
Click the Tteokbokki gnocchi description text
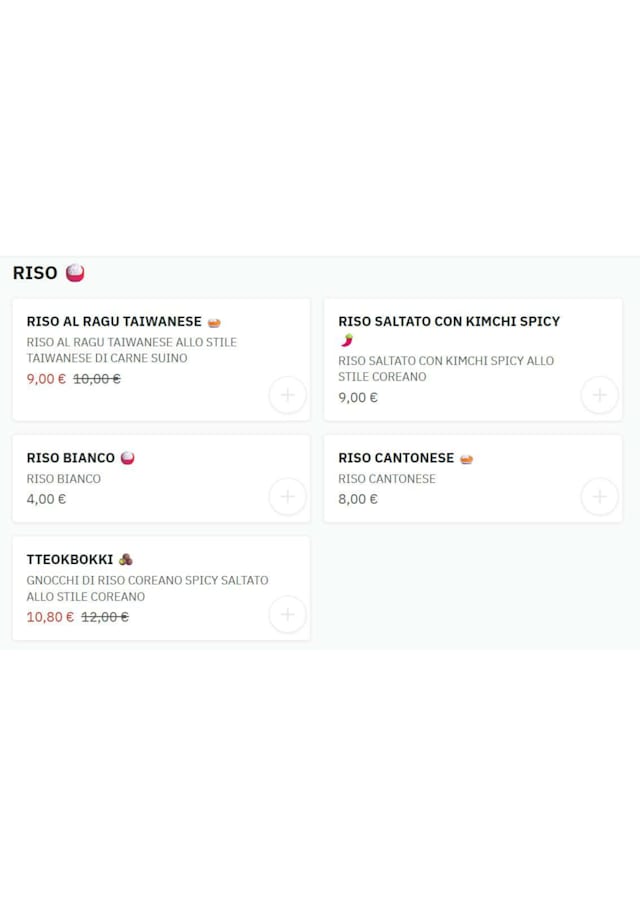tap(147, 588)
